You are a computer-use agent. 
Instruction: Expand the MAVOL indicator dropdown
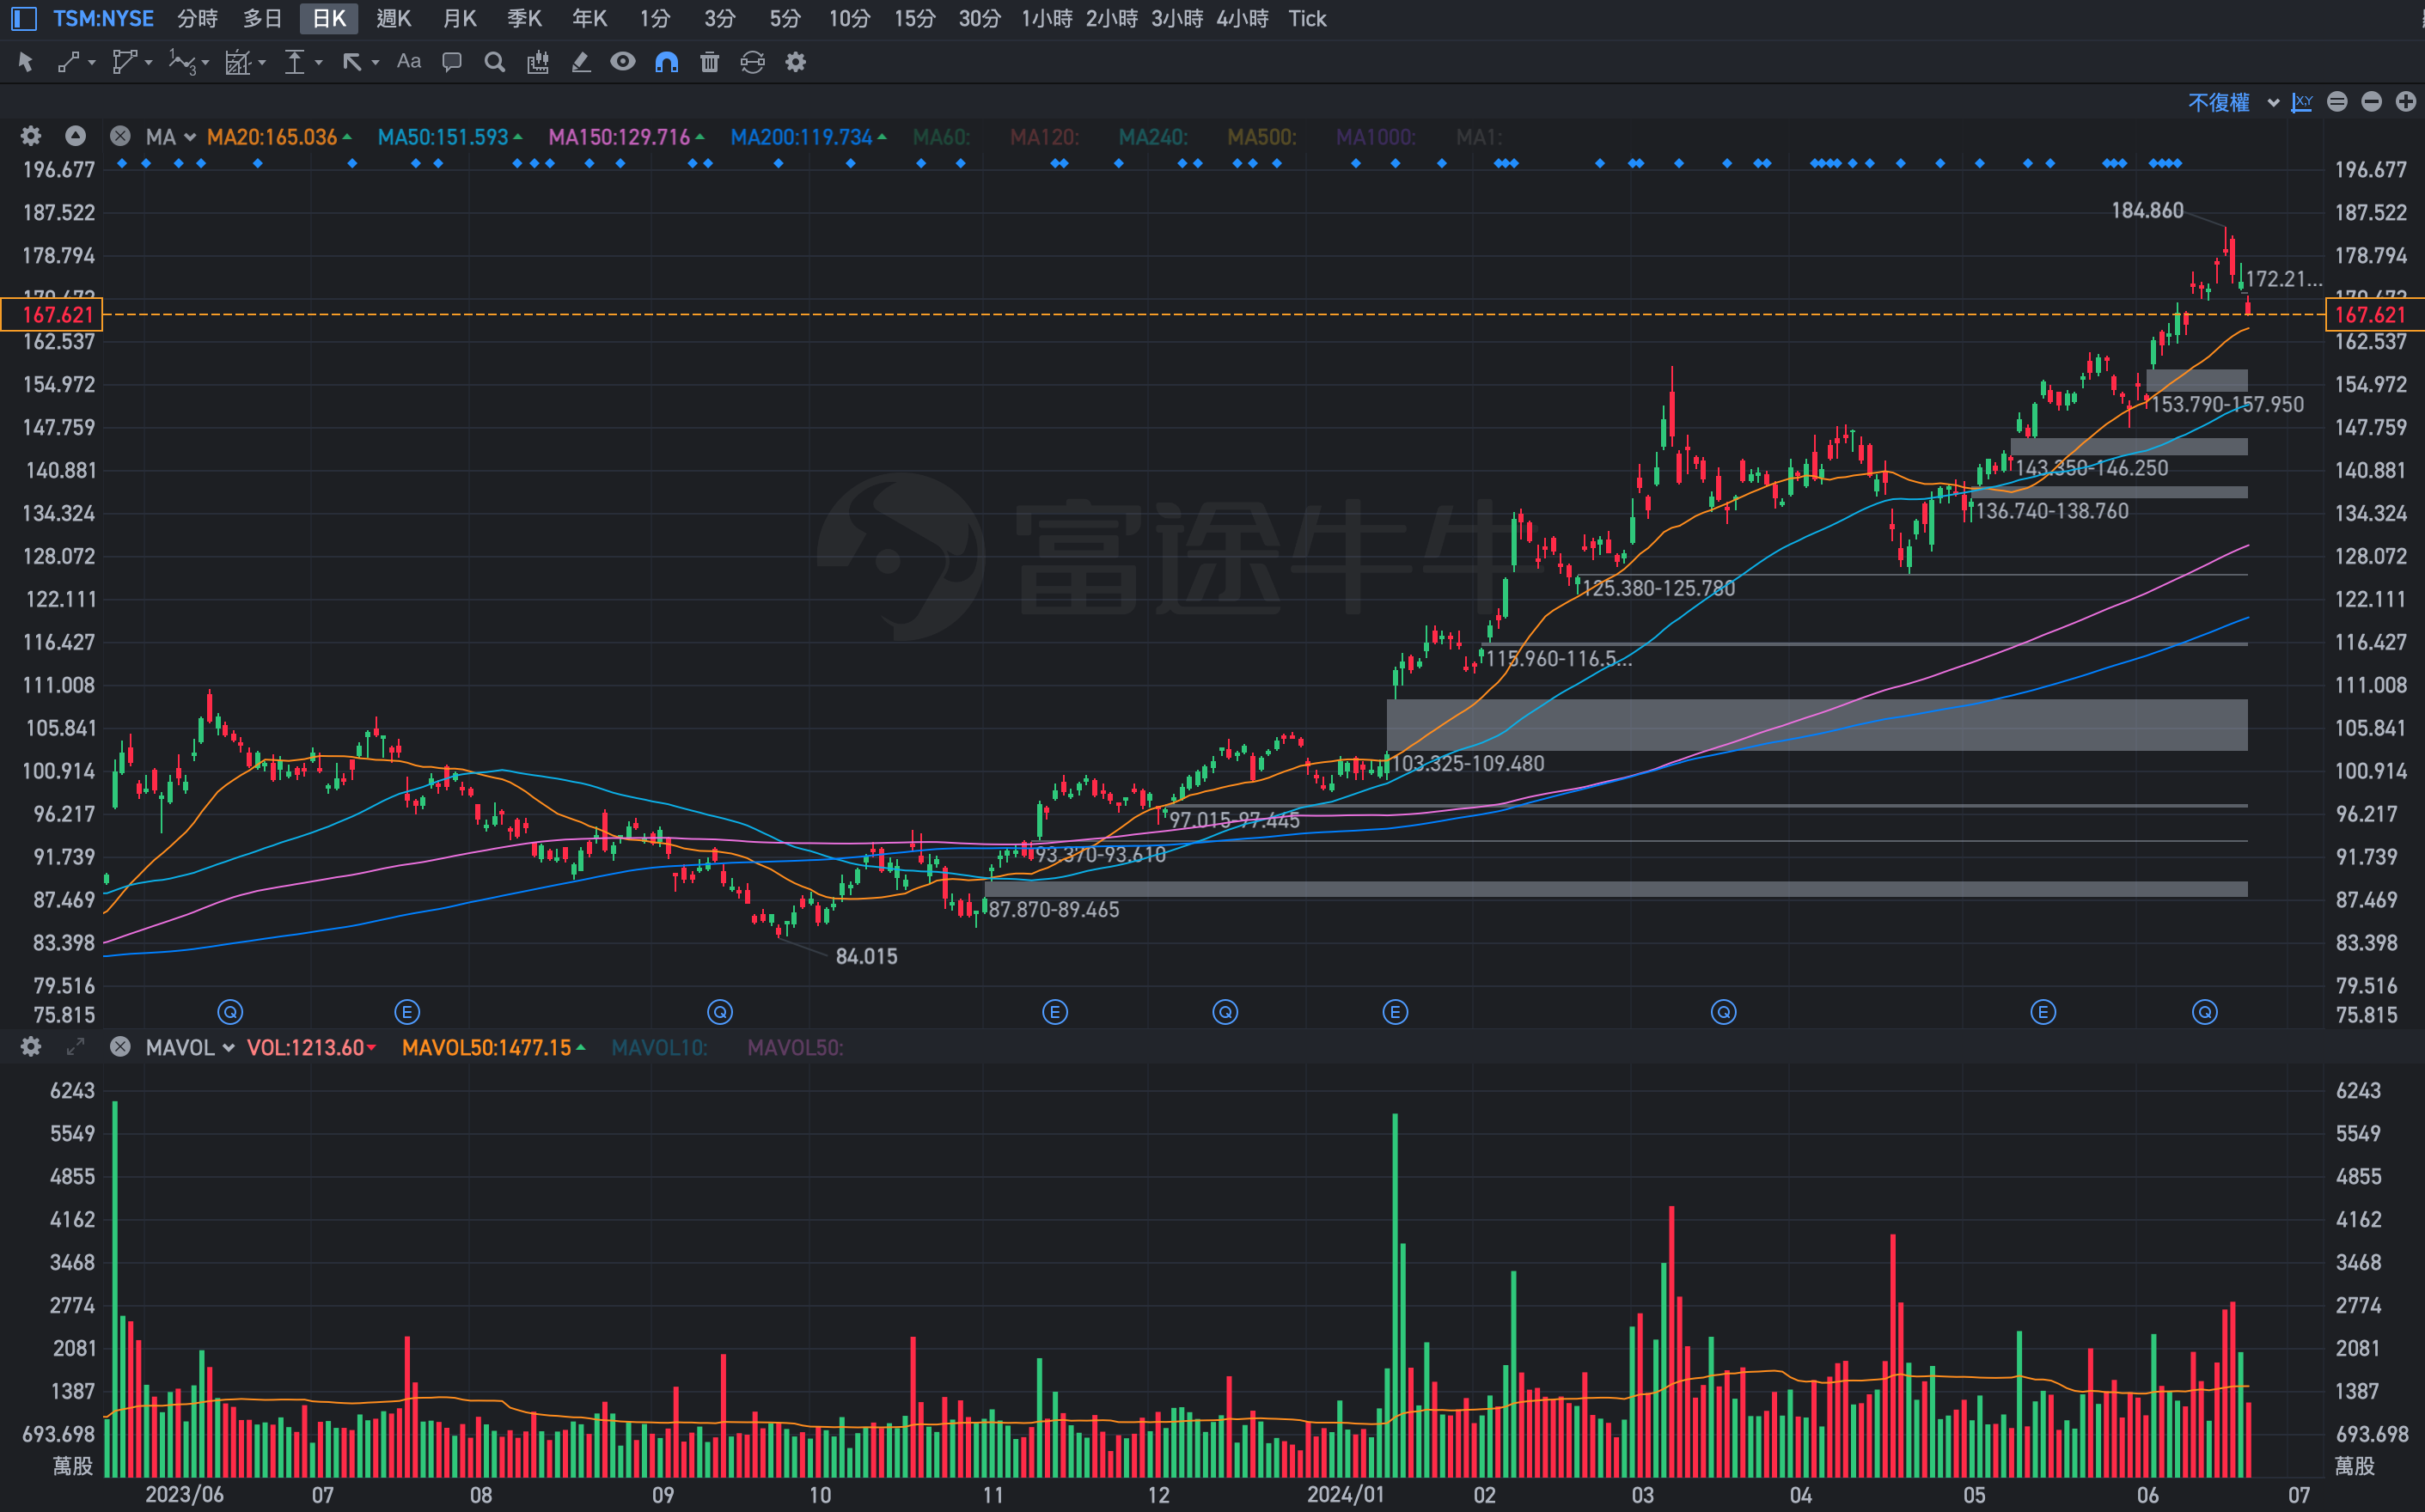point(228,1047)
